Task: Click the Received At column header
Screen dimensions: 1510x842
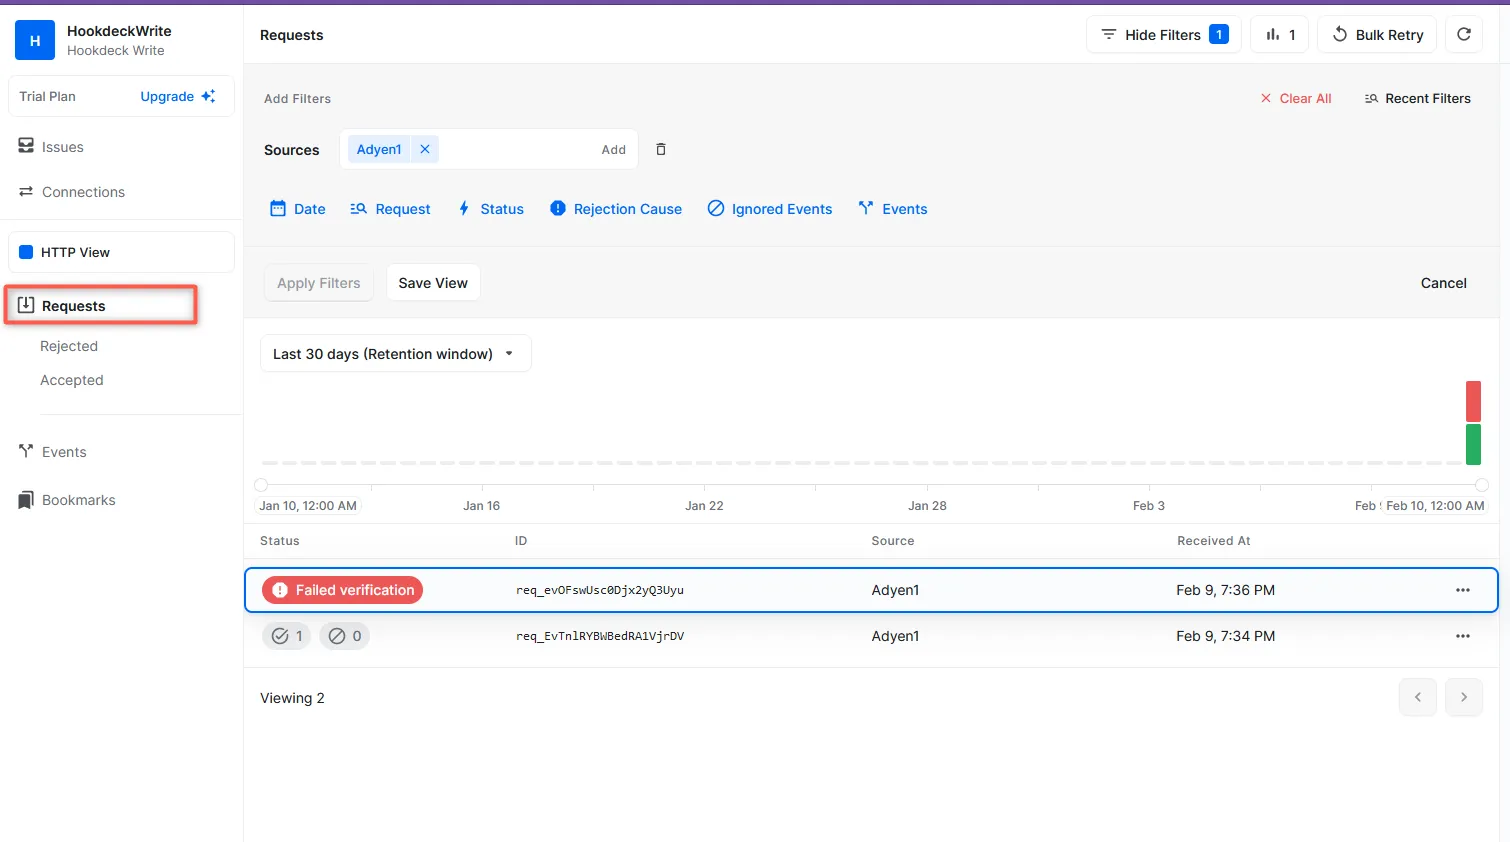Action: pos(1214,541)
